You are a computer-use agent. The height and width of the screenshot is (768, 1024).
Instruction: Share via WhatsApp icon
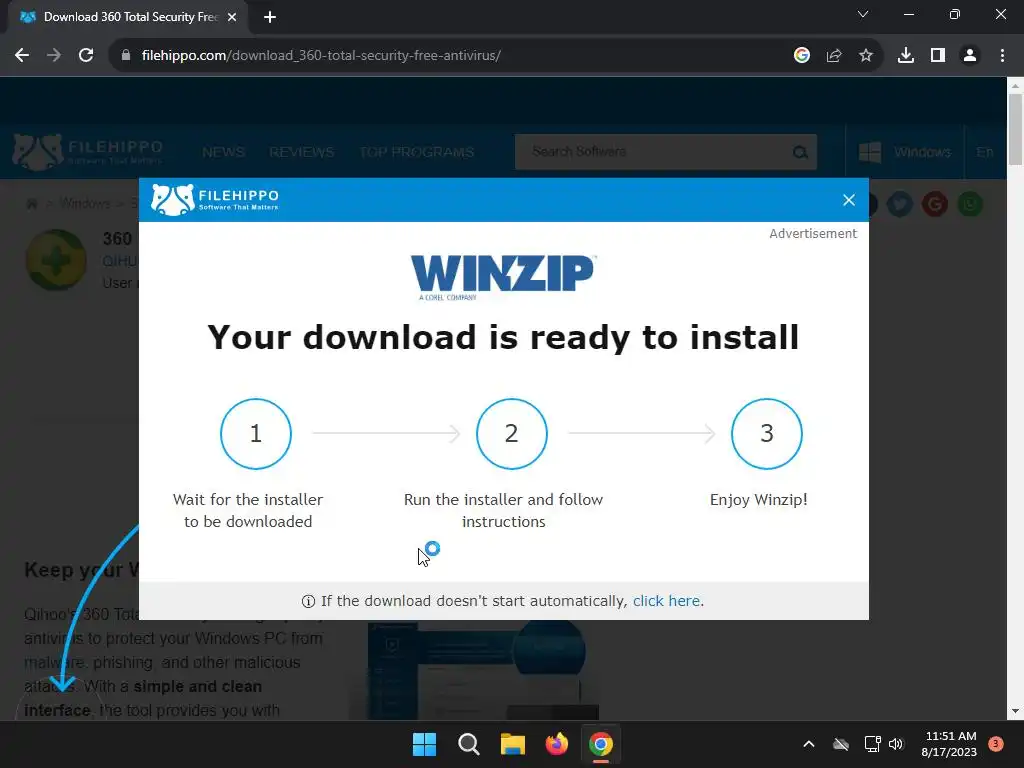point(970,204)
